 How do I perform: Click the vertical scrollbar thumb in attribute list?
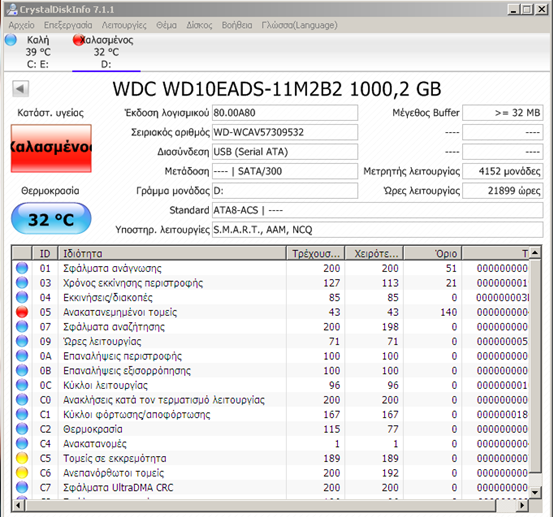coord(535,366)
